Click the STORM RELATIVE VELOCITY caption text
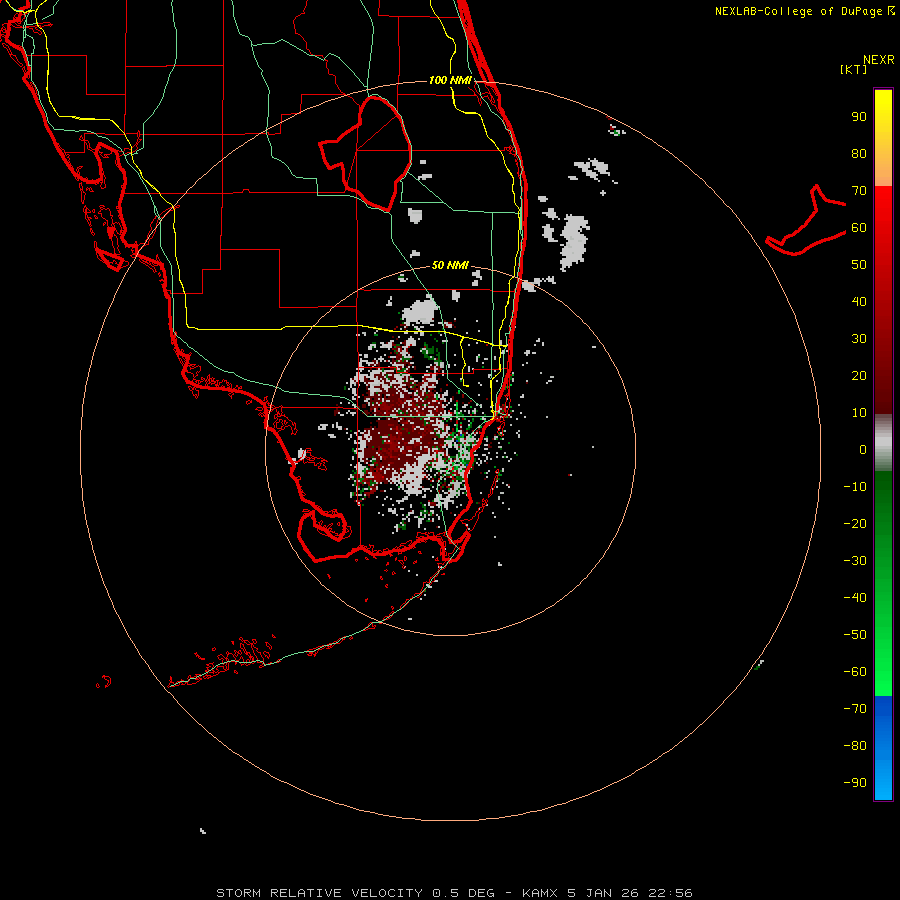 click(319, 893)
